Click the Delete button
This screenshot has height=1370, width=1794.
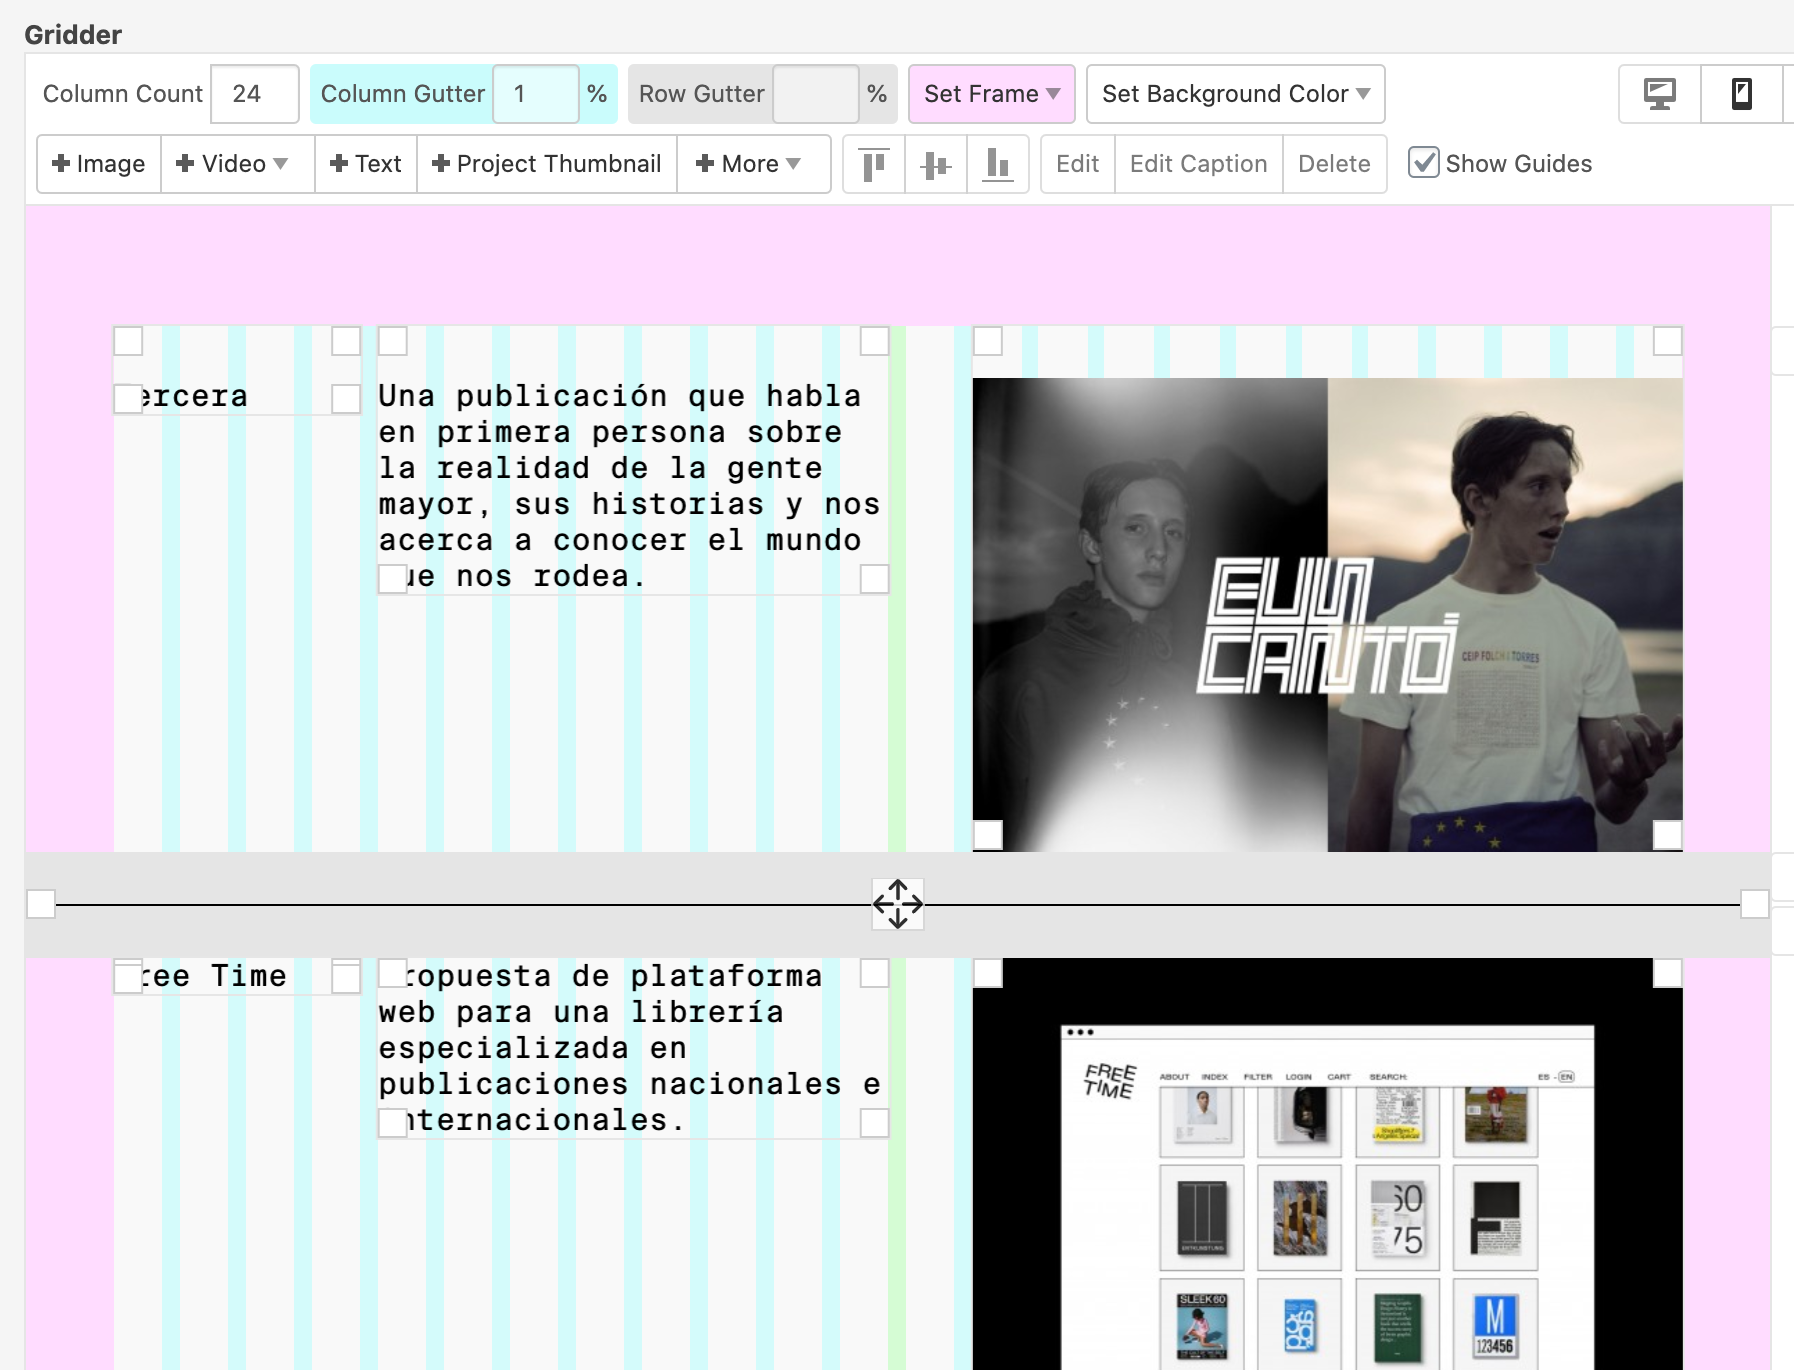tap(1335, 164)
